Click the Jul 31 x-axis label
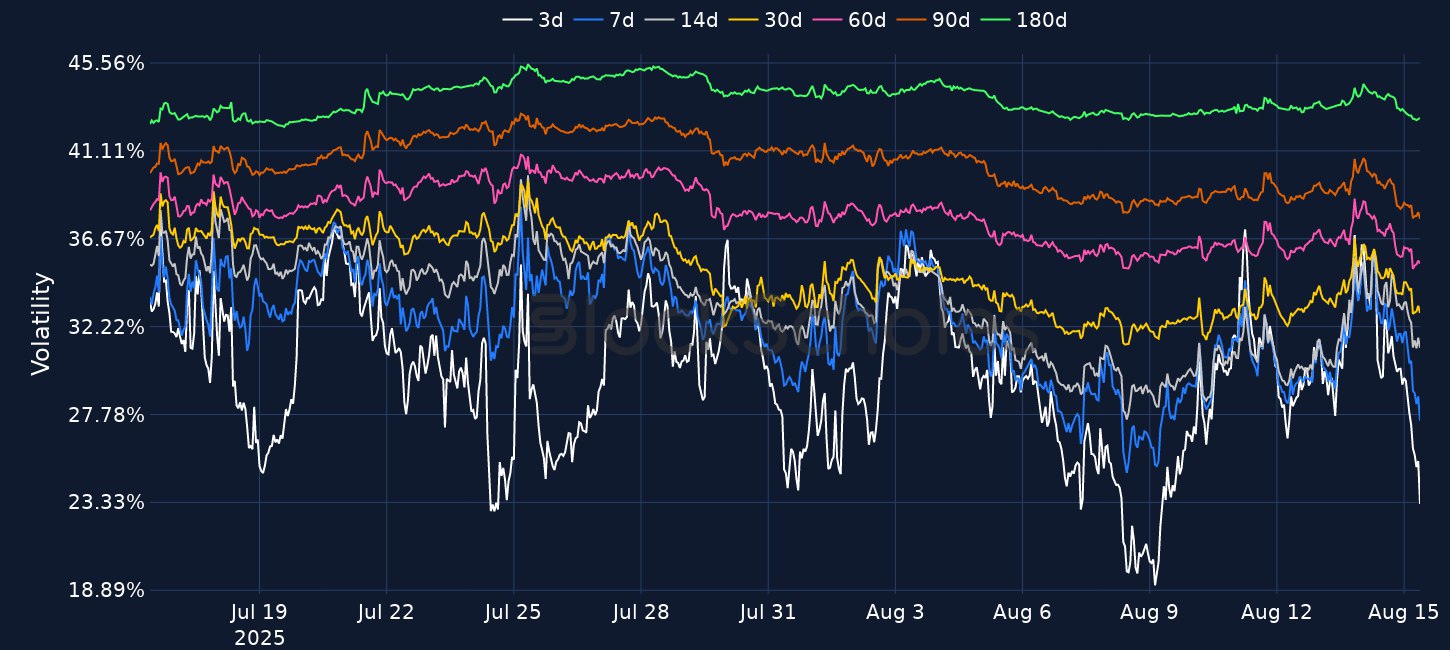The width and height of the screenshot is (1450, 650). pos(767,612)
